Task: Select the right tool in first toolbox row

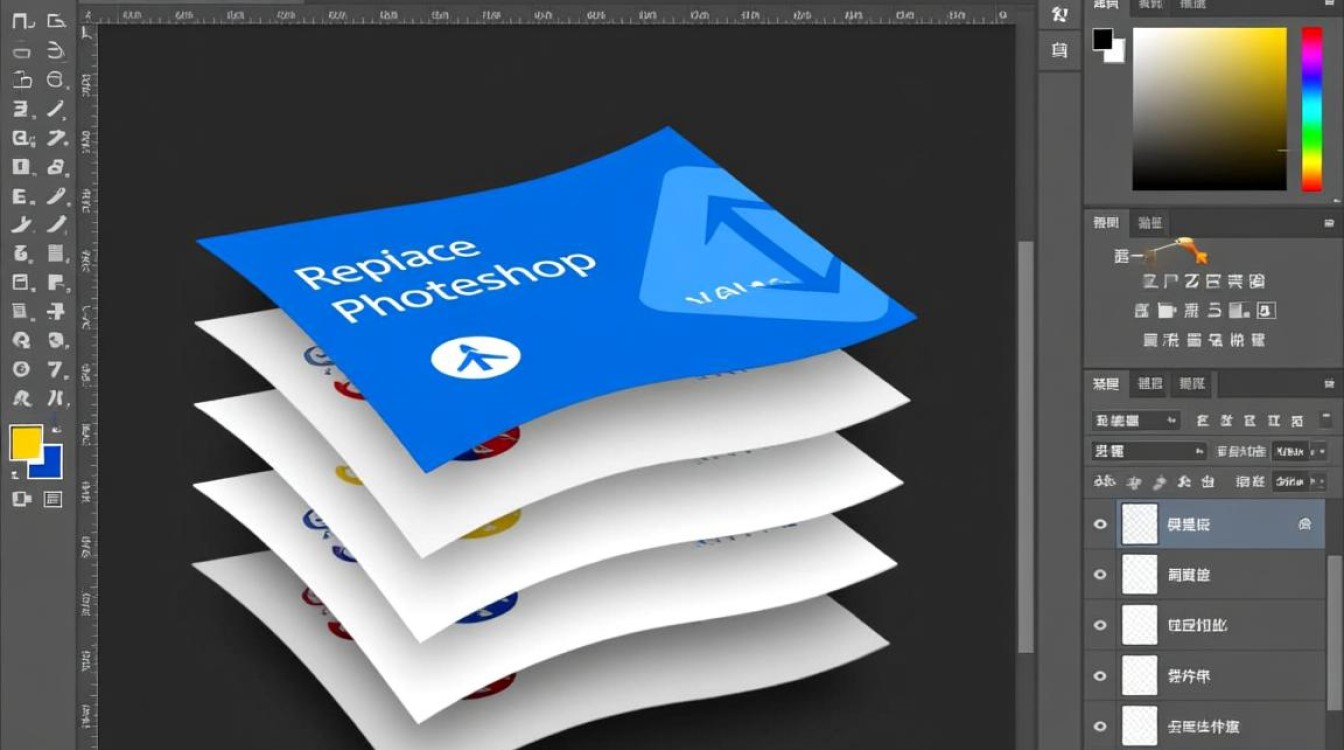Action: coord(56,20)
